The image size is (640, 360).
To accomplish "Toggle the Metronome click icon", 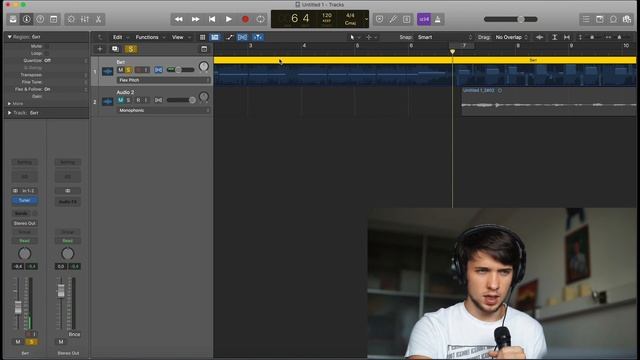I will 438,19.
